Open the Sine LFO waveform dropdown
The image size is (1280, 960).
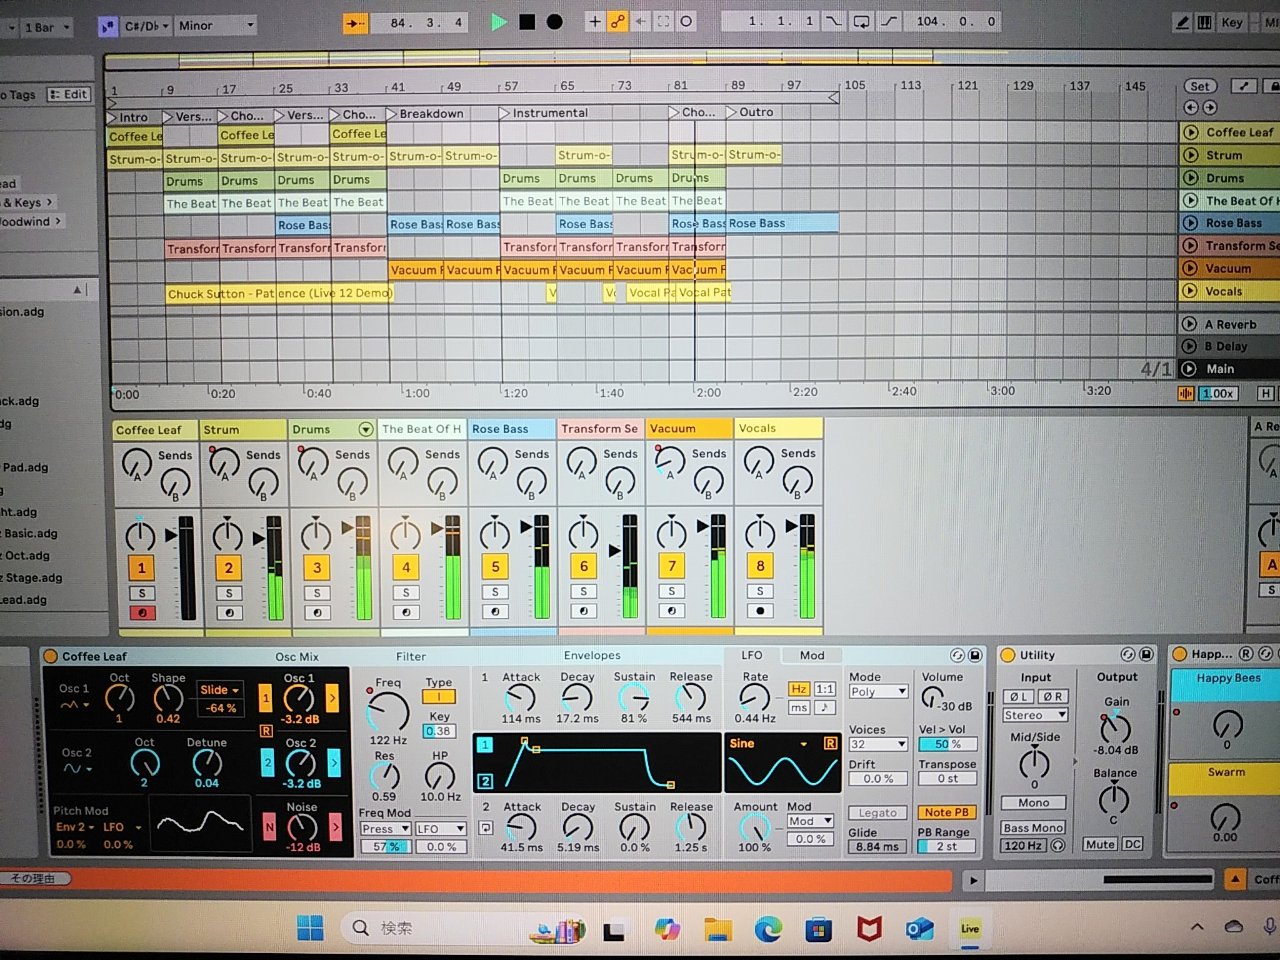point(768,744)
